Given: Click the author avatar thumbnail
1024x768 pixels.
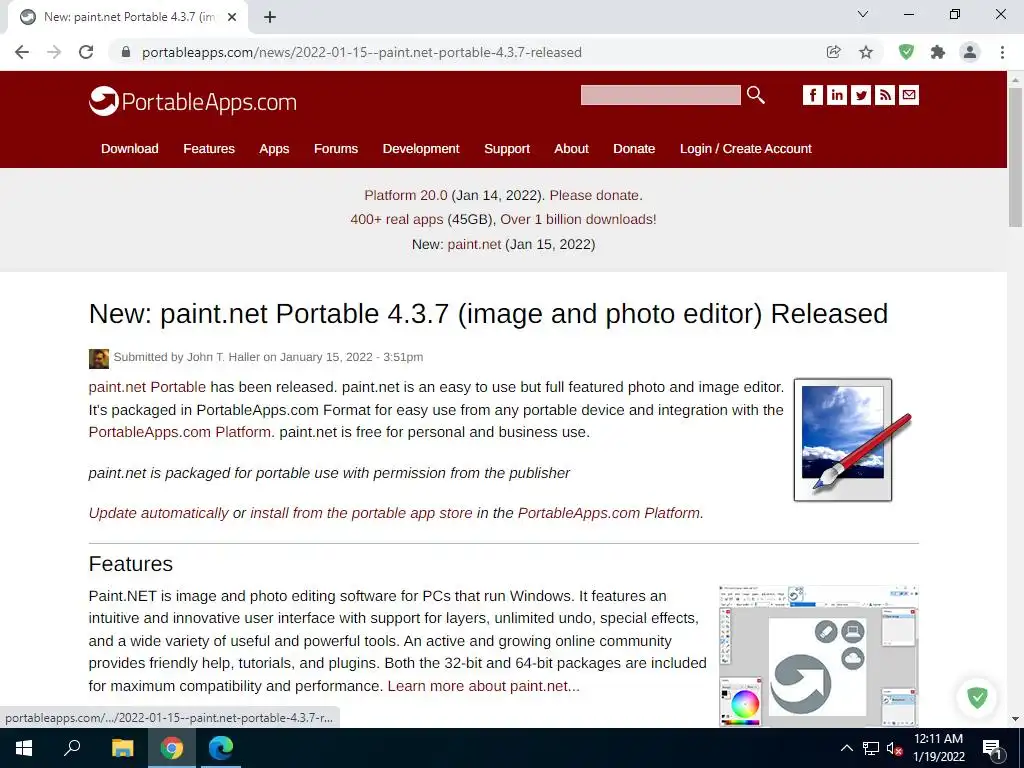Looking at the screenshot, I should click(x=99, y=358).
